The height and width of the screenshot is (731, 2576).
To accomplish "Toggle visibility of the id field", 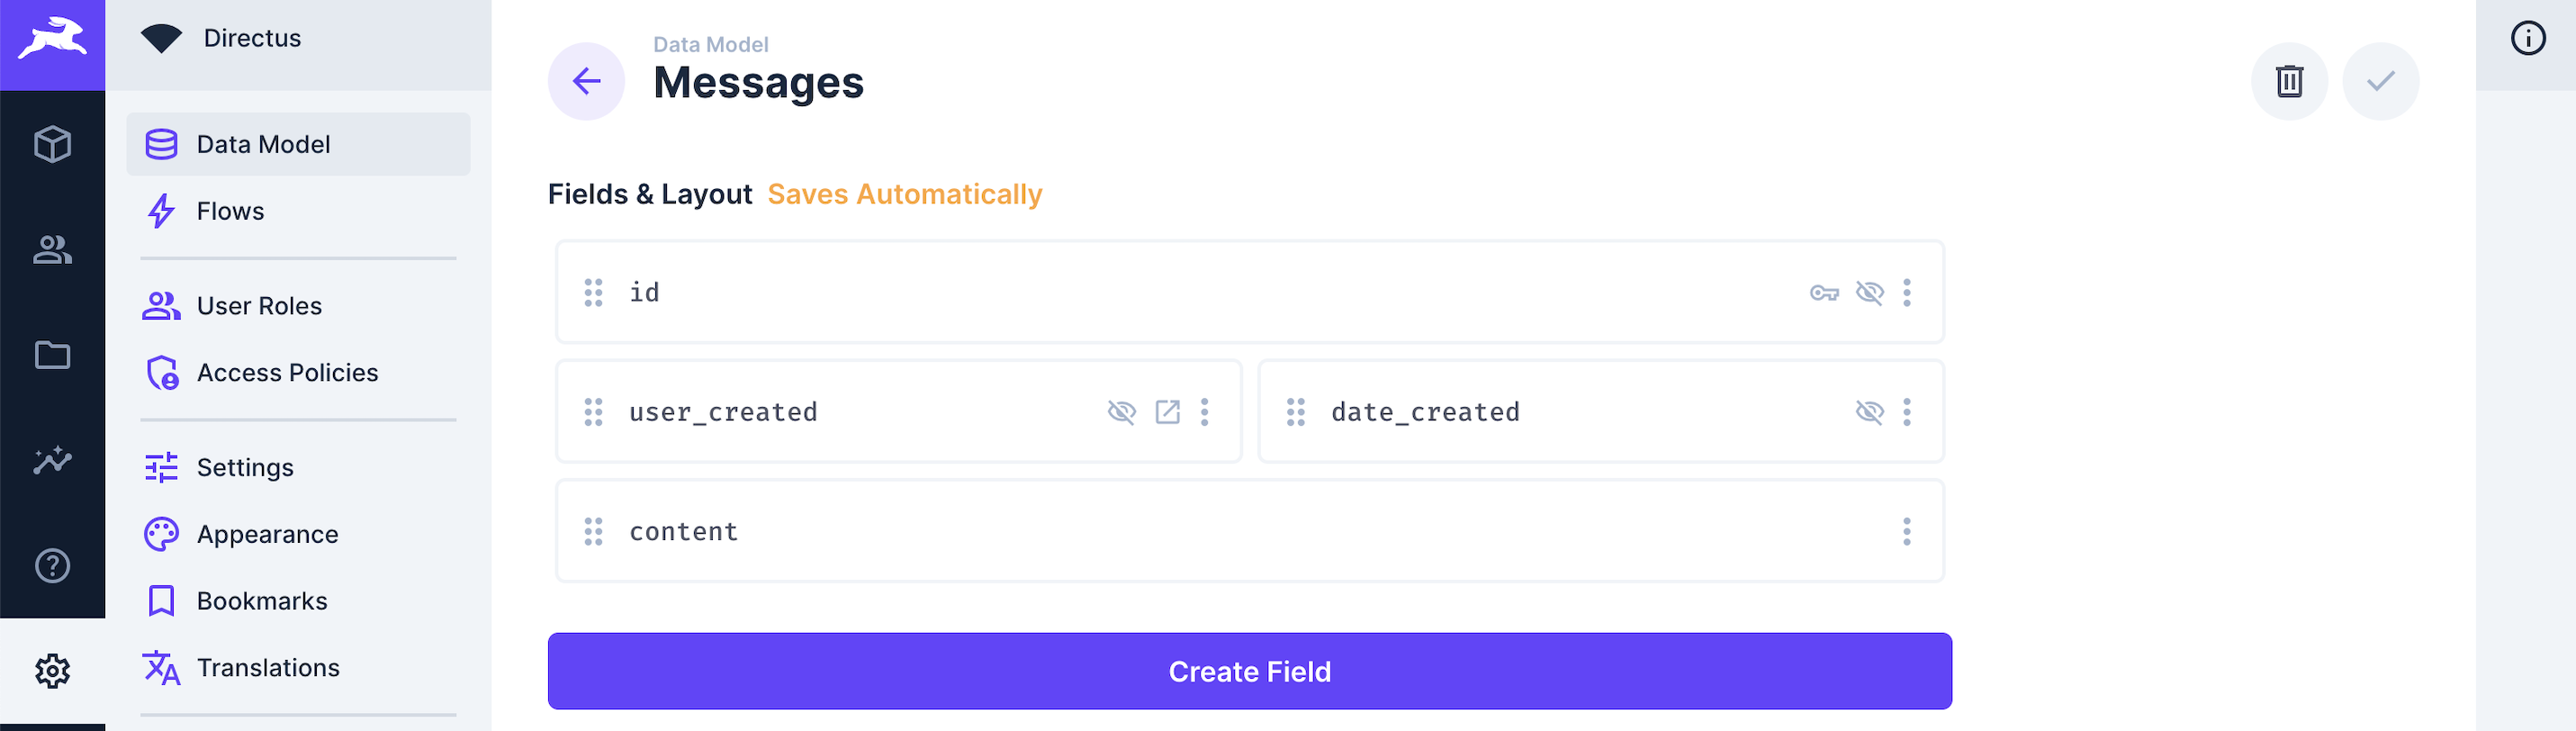I will (x=1869, y=293).
